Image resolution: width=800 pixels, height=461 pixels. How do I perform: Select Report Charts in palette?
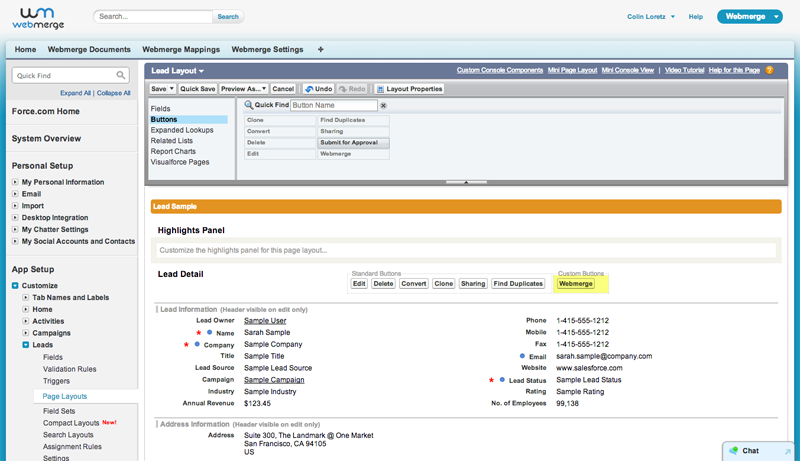[x=173, y=151]
